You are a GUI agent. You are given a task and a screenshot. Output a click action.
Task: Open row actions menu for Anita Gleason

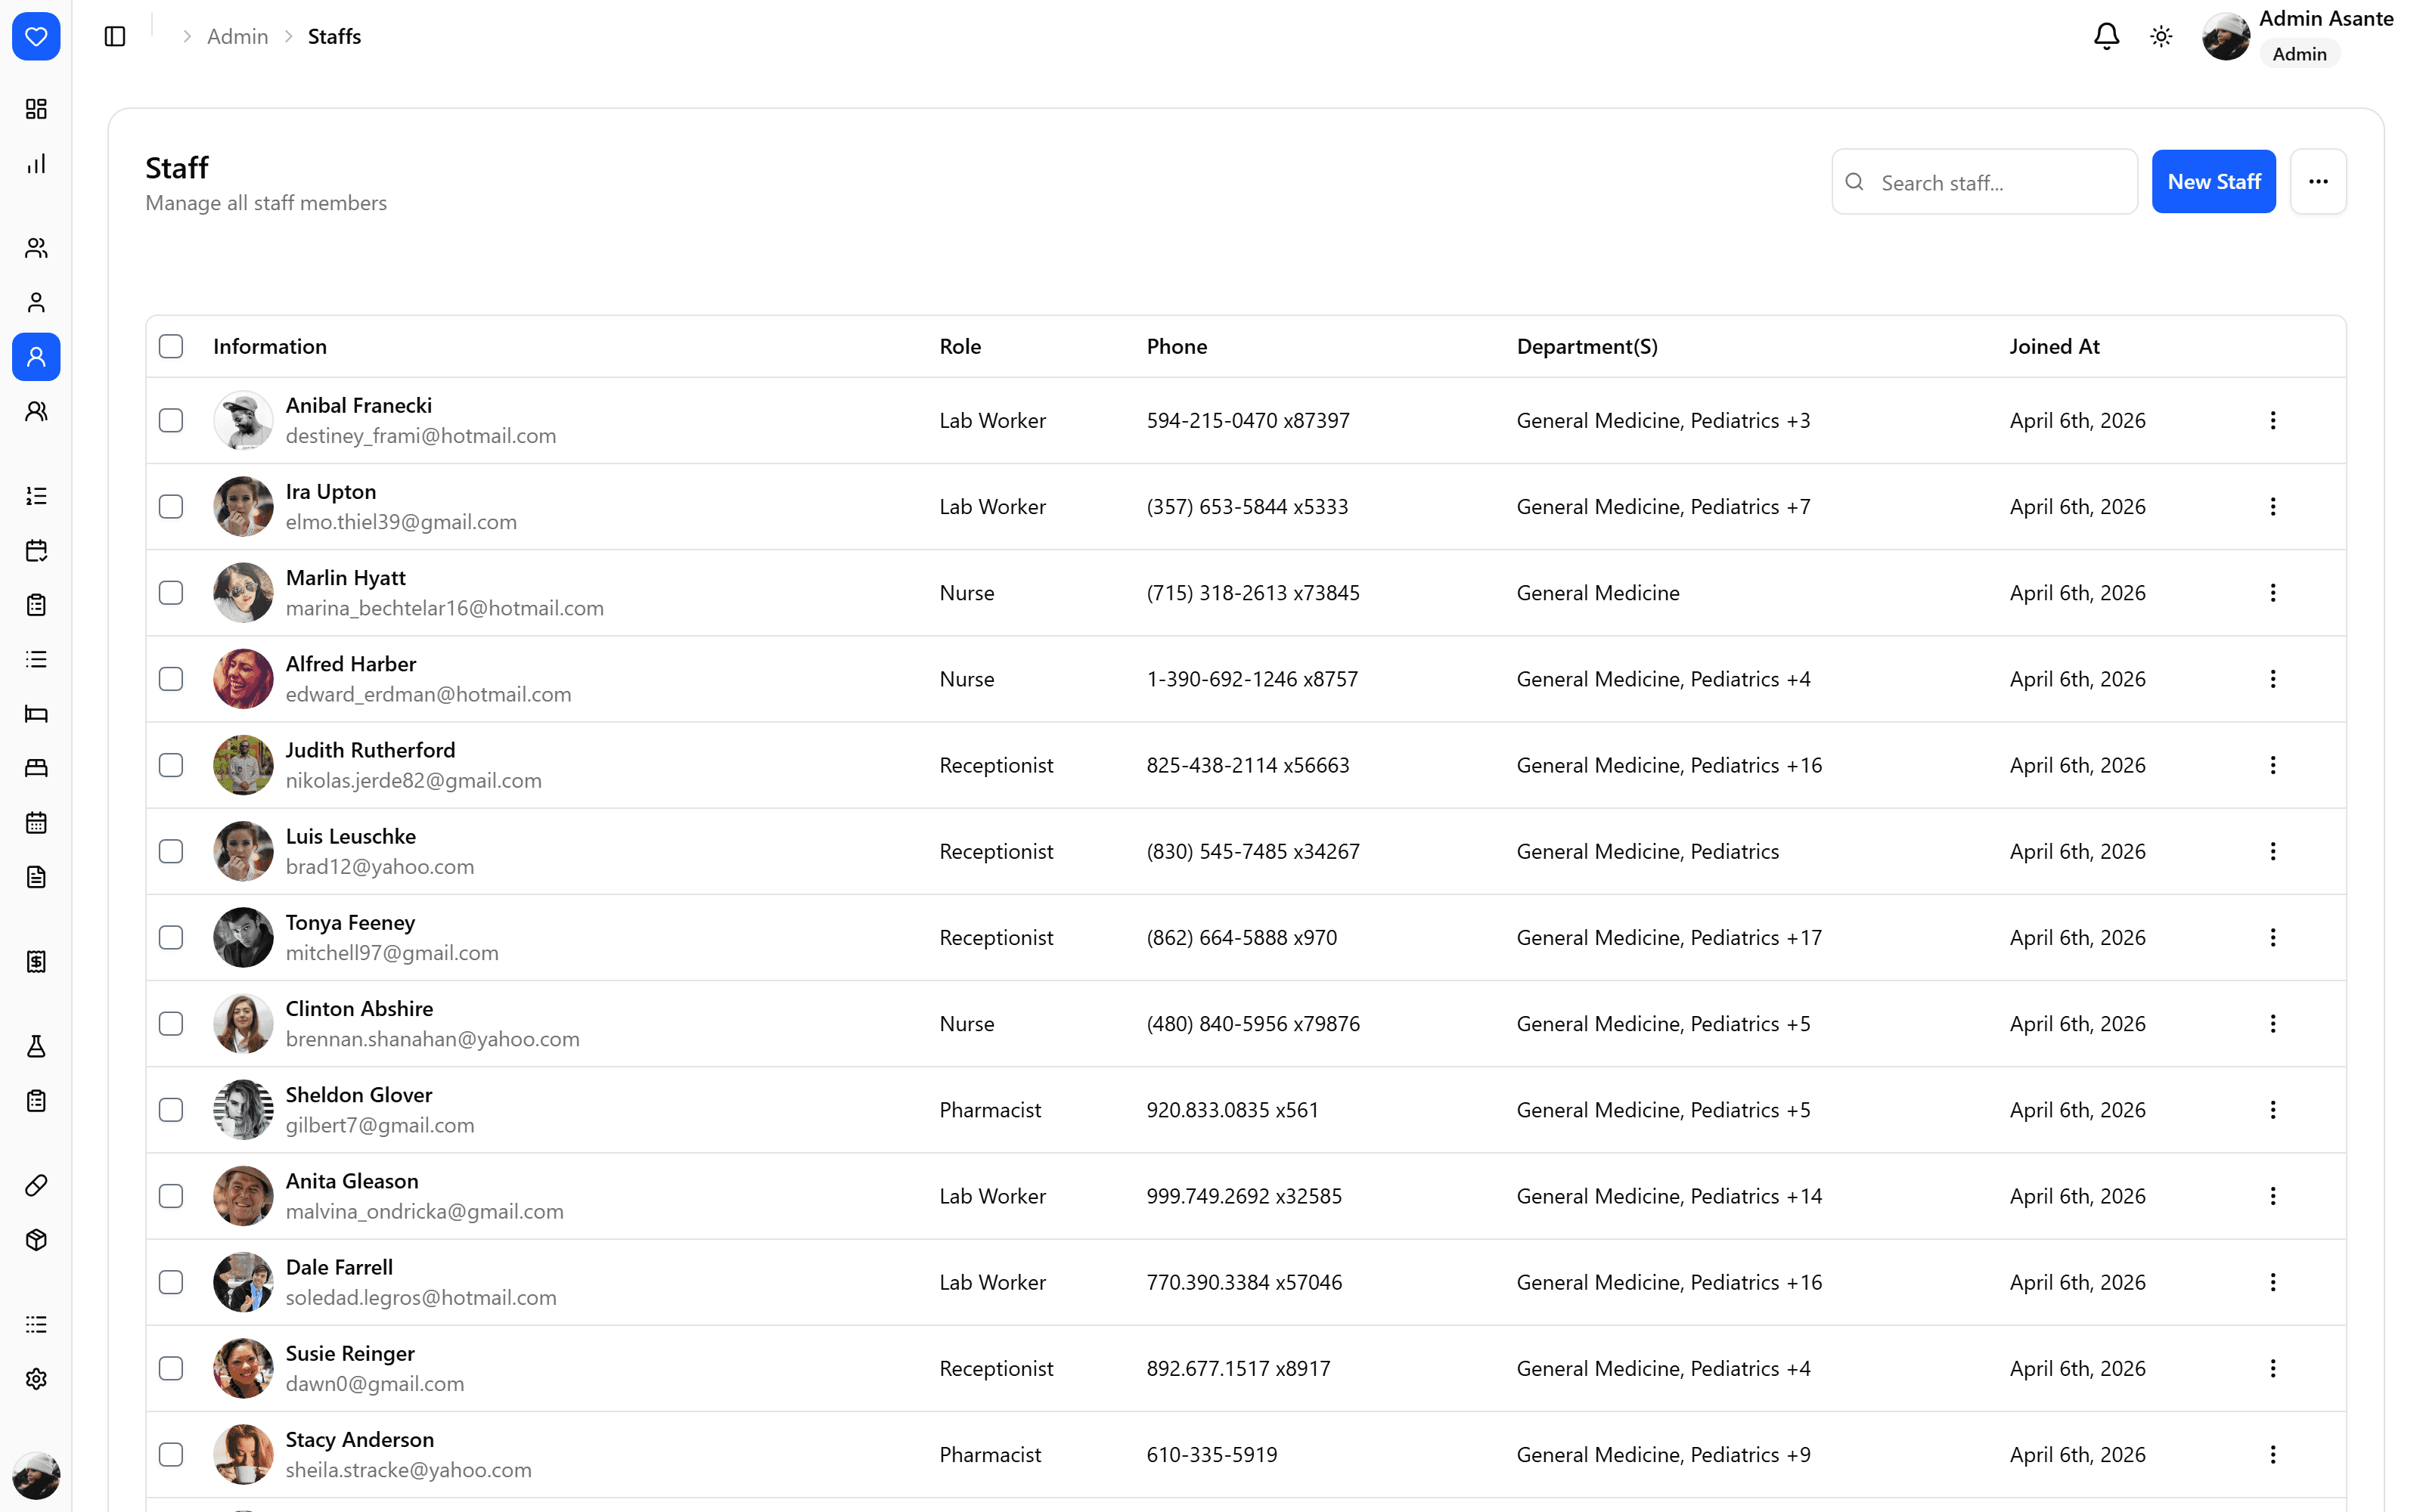pos(2272,1196)
